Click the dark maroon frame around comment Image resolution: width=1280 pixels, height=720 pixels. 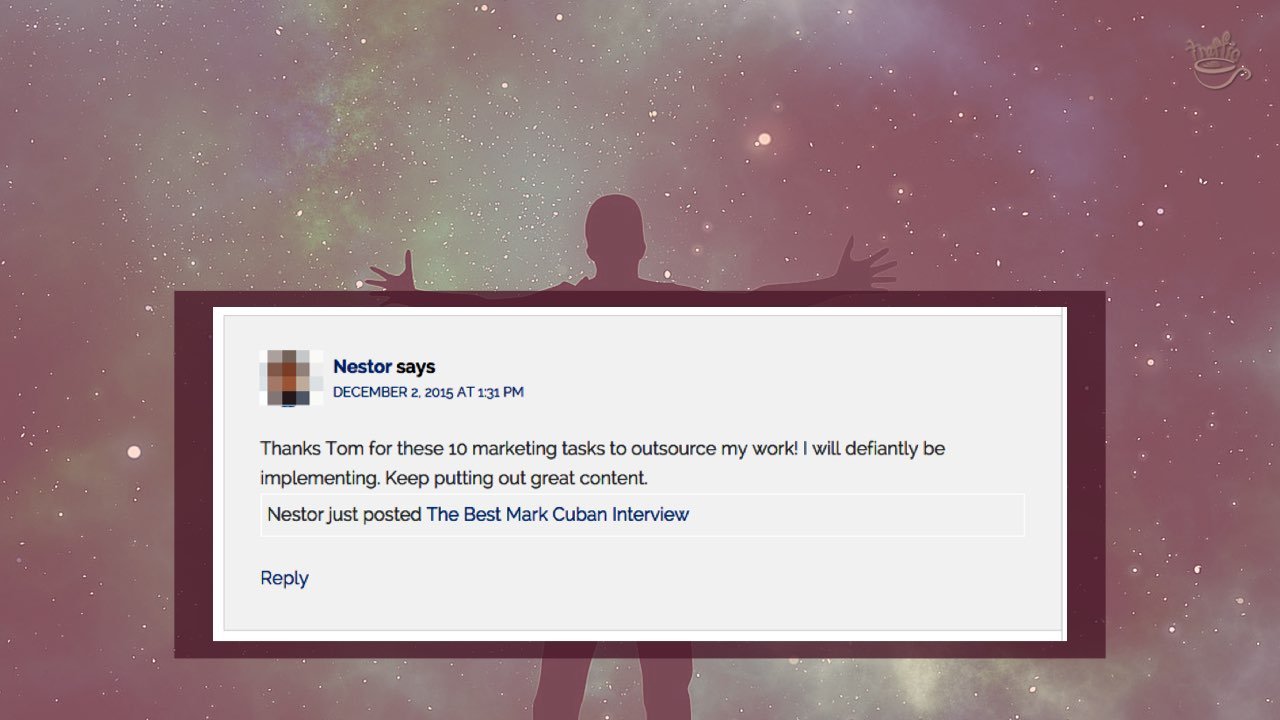193,474
